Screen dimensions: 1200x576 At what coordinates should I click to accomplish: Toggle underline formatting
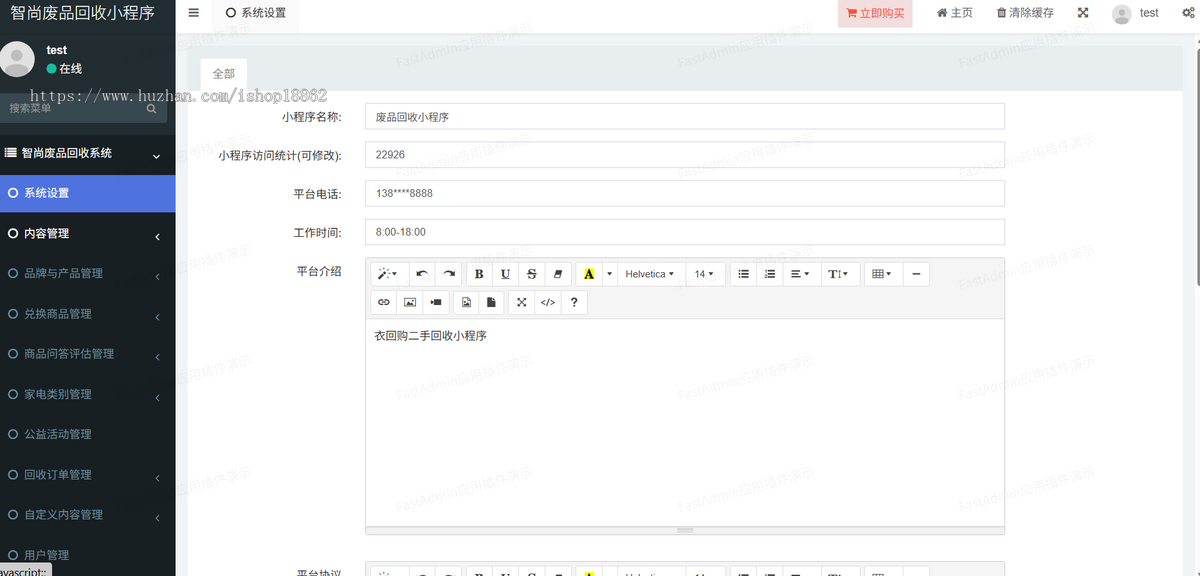[505, 274]
